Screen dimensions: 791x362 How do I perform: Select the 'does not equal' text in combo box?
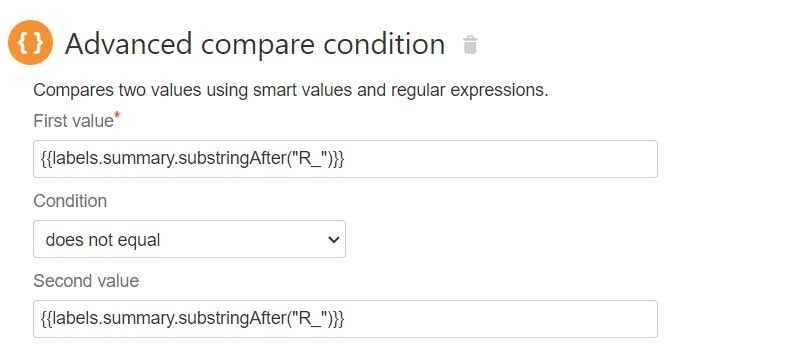[102, 239]
